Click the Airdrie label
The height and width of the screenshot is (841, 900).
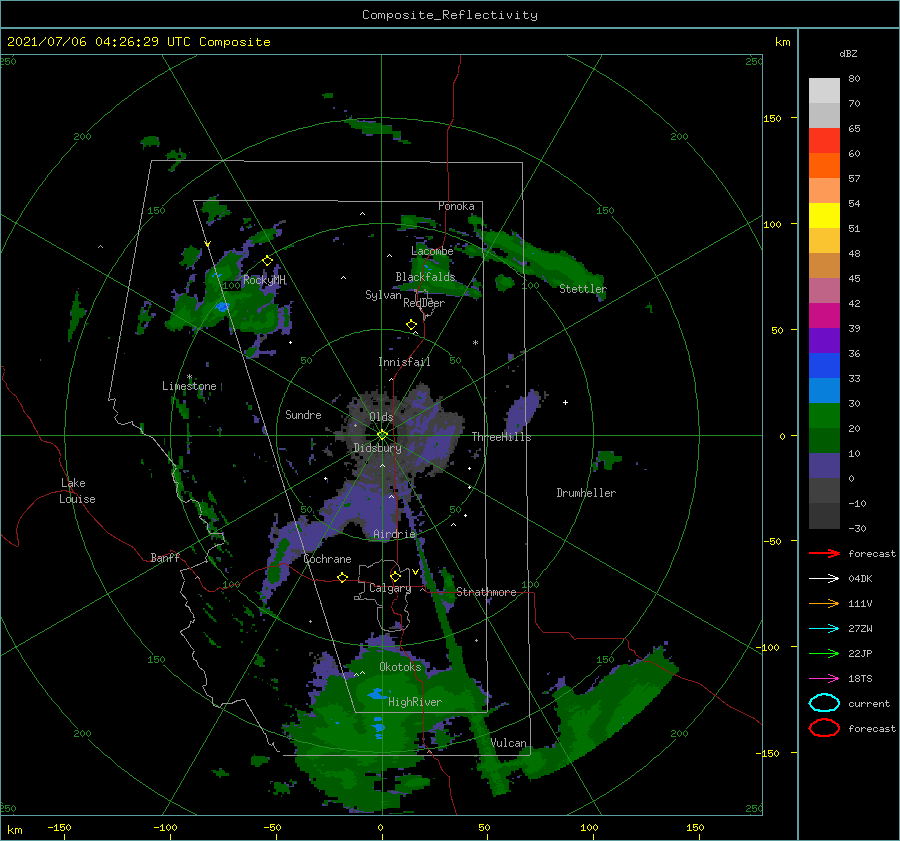394,534
